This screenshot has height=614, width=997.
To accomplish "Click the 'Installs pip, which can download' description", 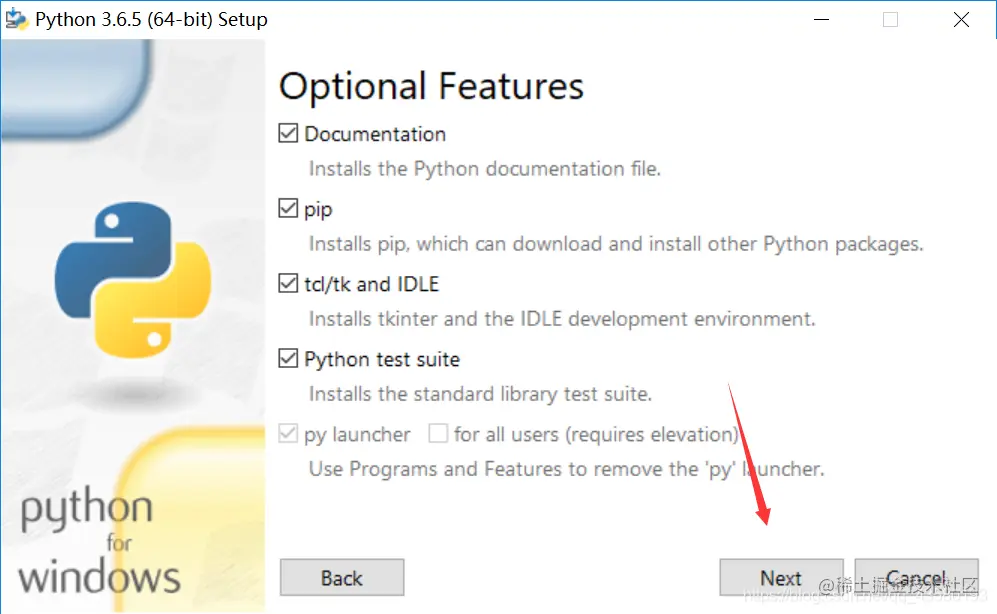I will click(x=615, y=244).
